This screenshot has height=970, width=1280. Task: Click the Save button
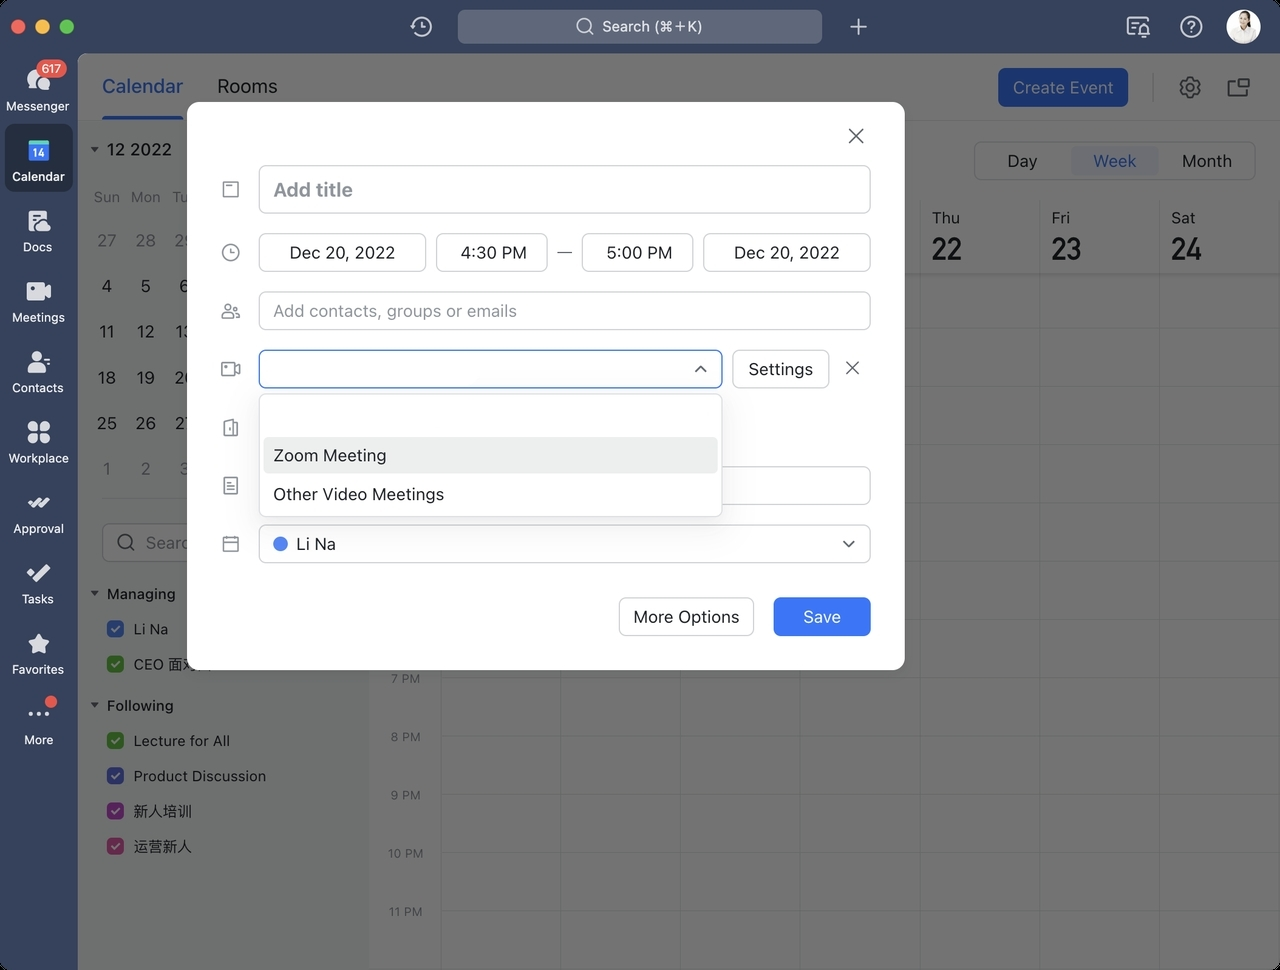click(821, 617)
